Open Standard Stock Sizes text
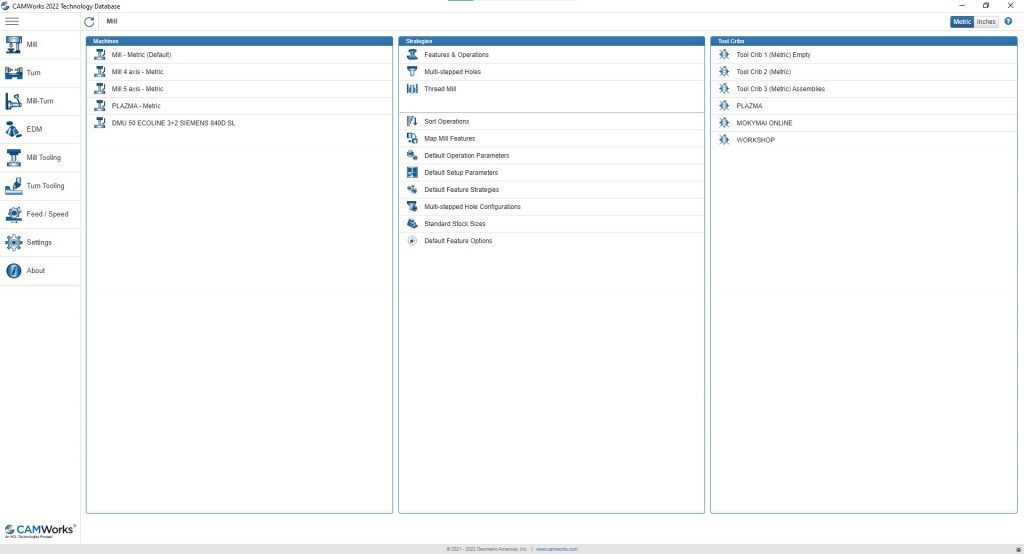This screenshot has width=1024, height=554. 455,223
